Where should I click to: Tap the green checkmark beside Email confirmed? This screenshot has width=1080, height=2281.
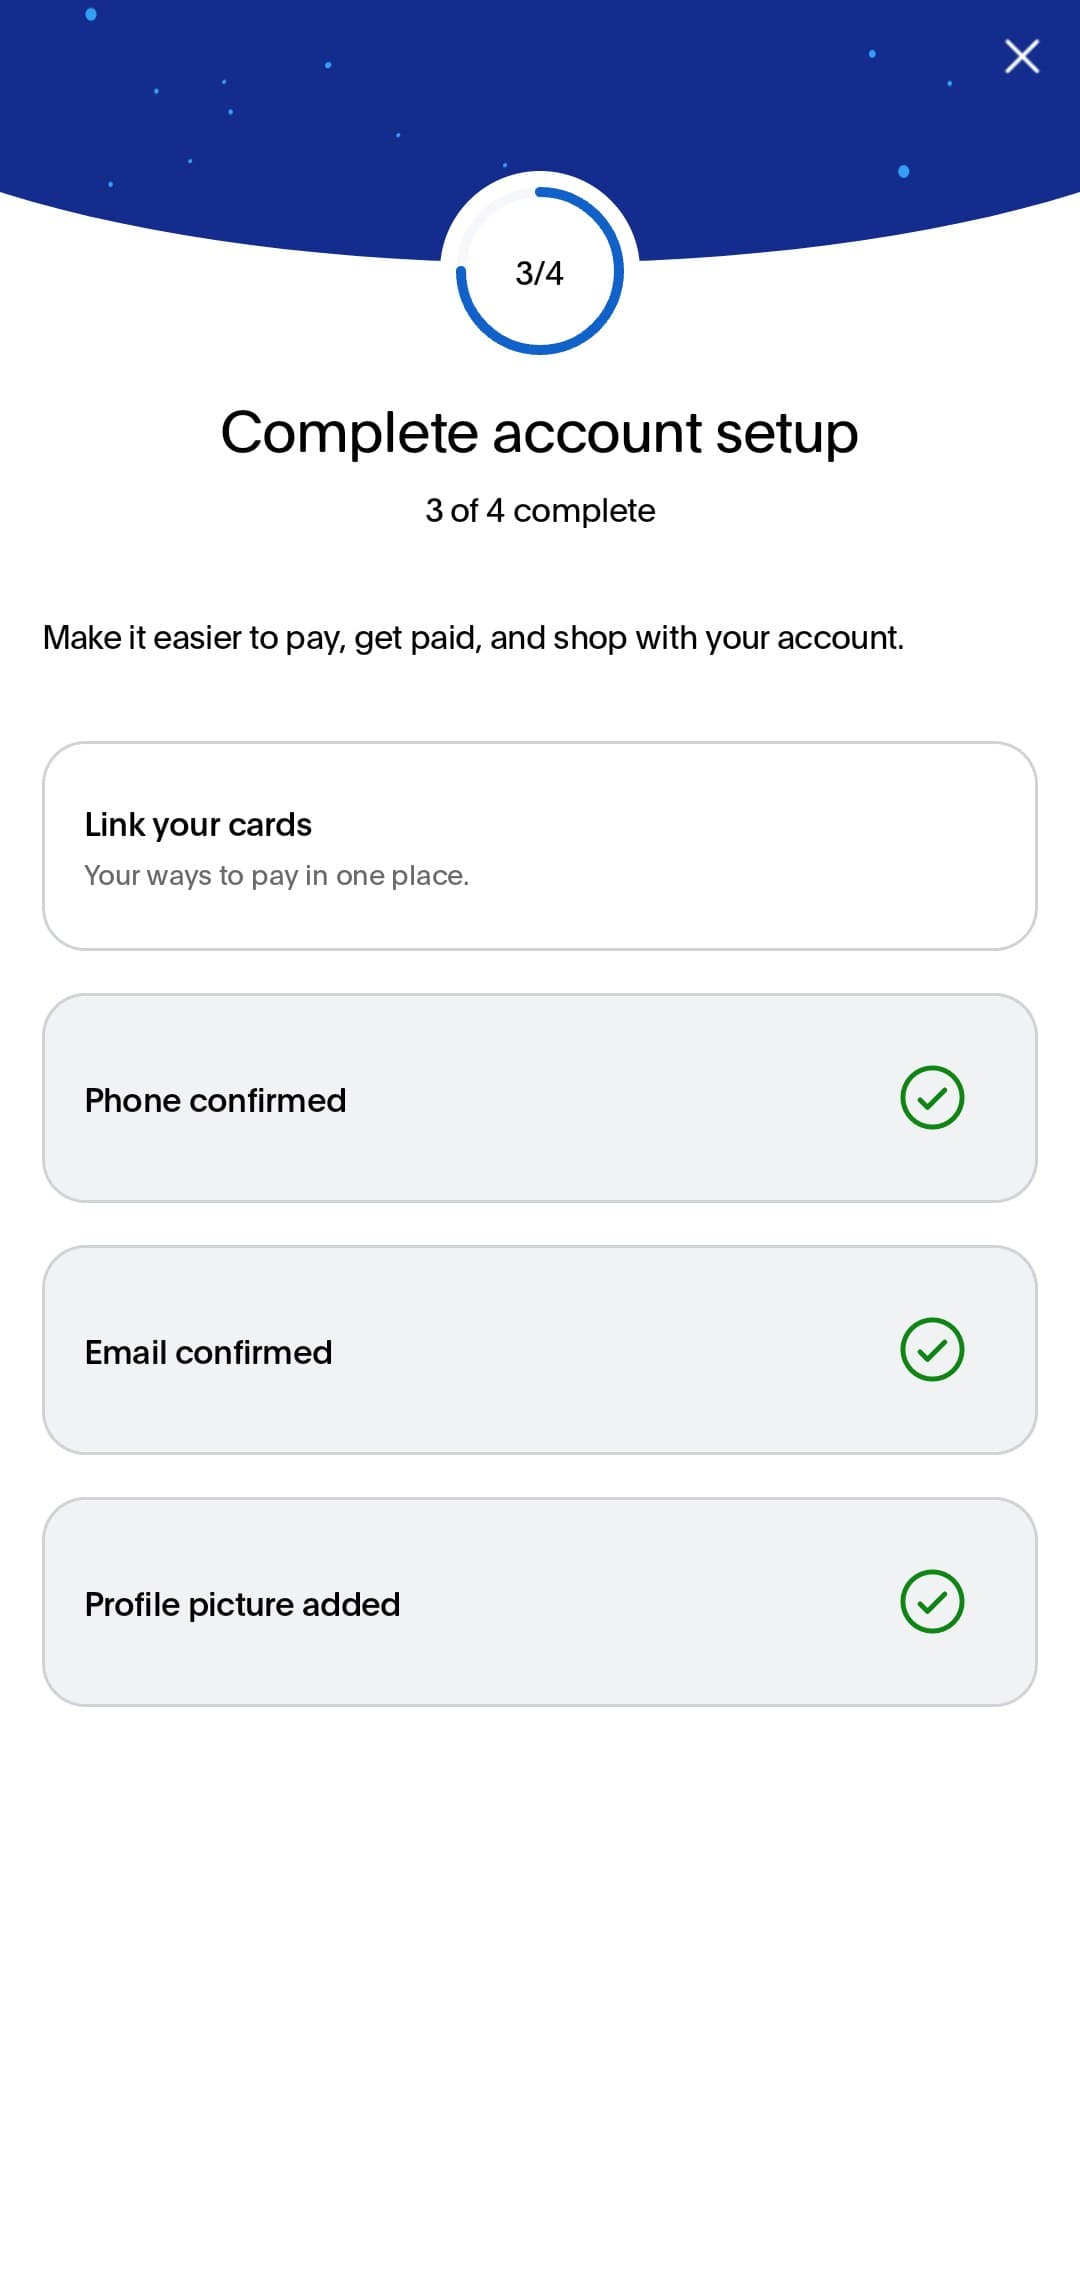click(x=932, y=1350)
